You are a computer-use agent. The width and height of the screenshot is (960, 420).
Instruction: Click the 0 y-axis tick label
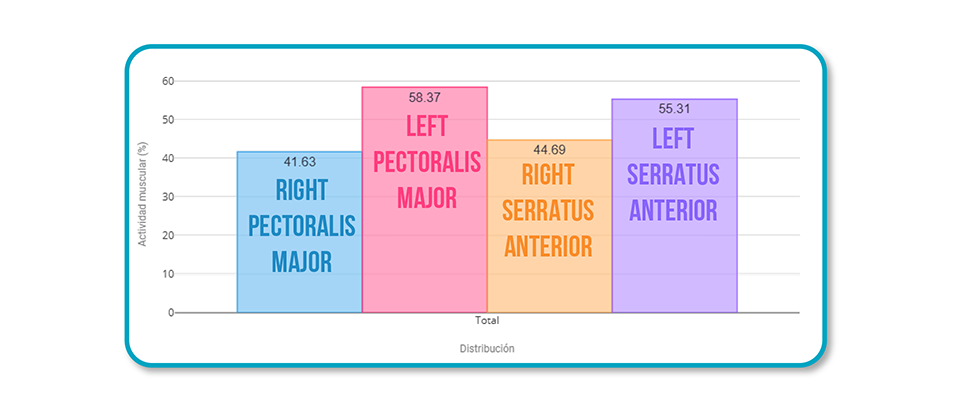point(171,312)
